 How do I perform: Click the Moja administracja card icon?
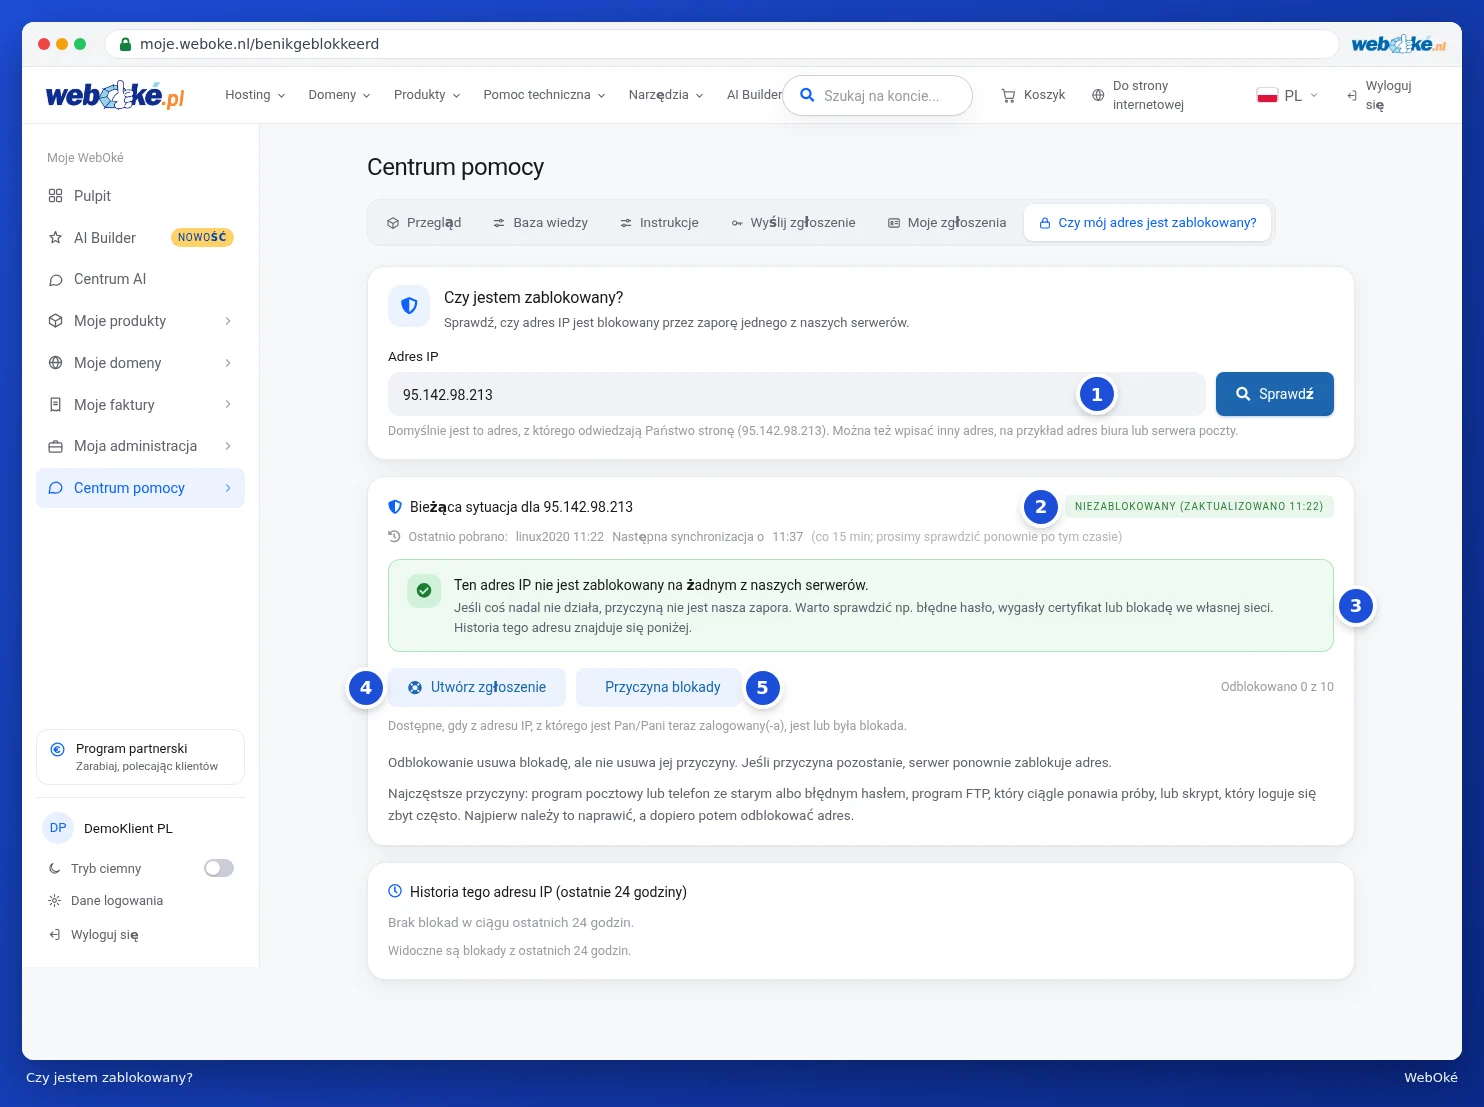[x=55, y=446]
